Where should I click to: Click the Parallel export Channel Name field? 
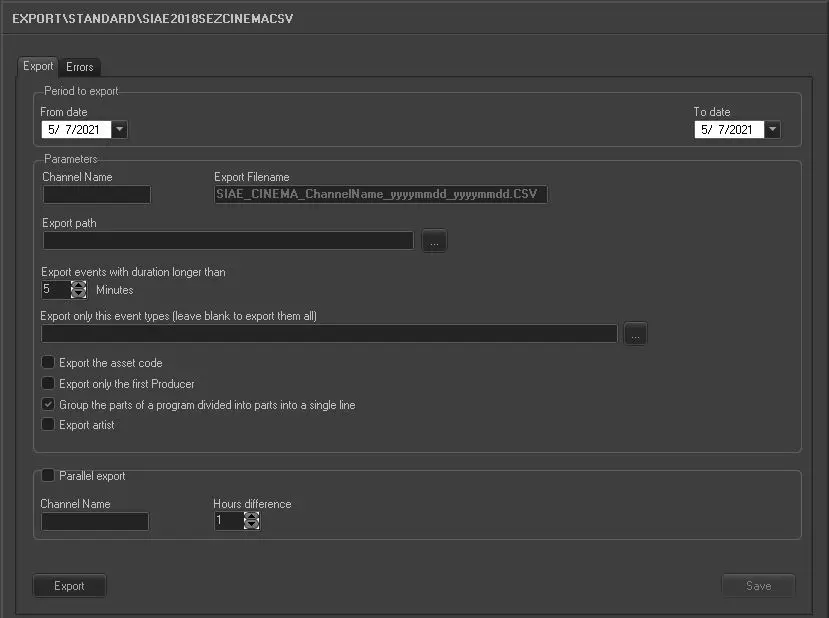(x=94, y=522)
